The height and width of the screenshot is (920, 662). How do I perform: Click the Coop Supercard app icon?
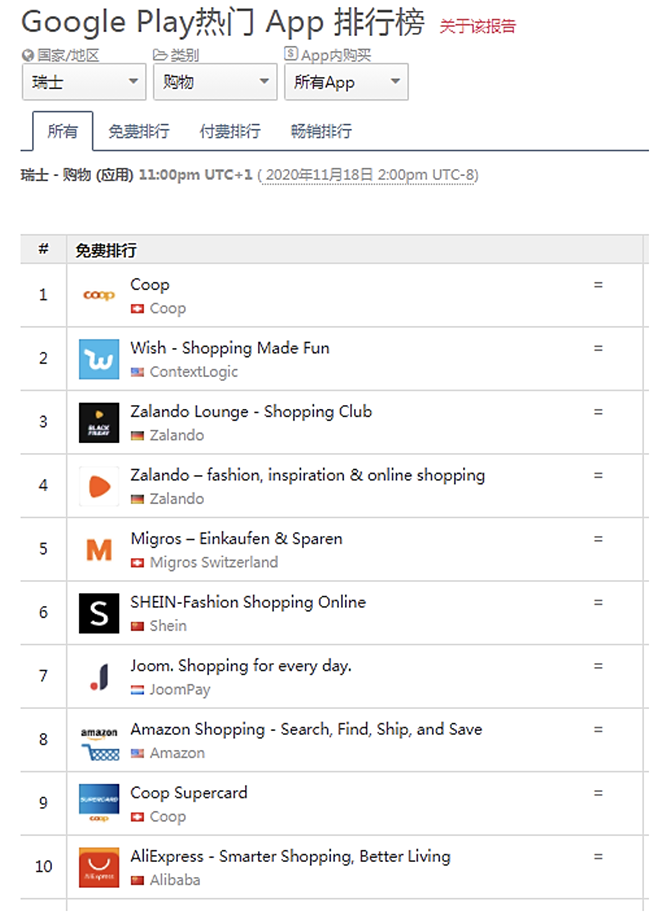tap(99, 804)
